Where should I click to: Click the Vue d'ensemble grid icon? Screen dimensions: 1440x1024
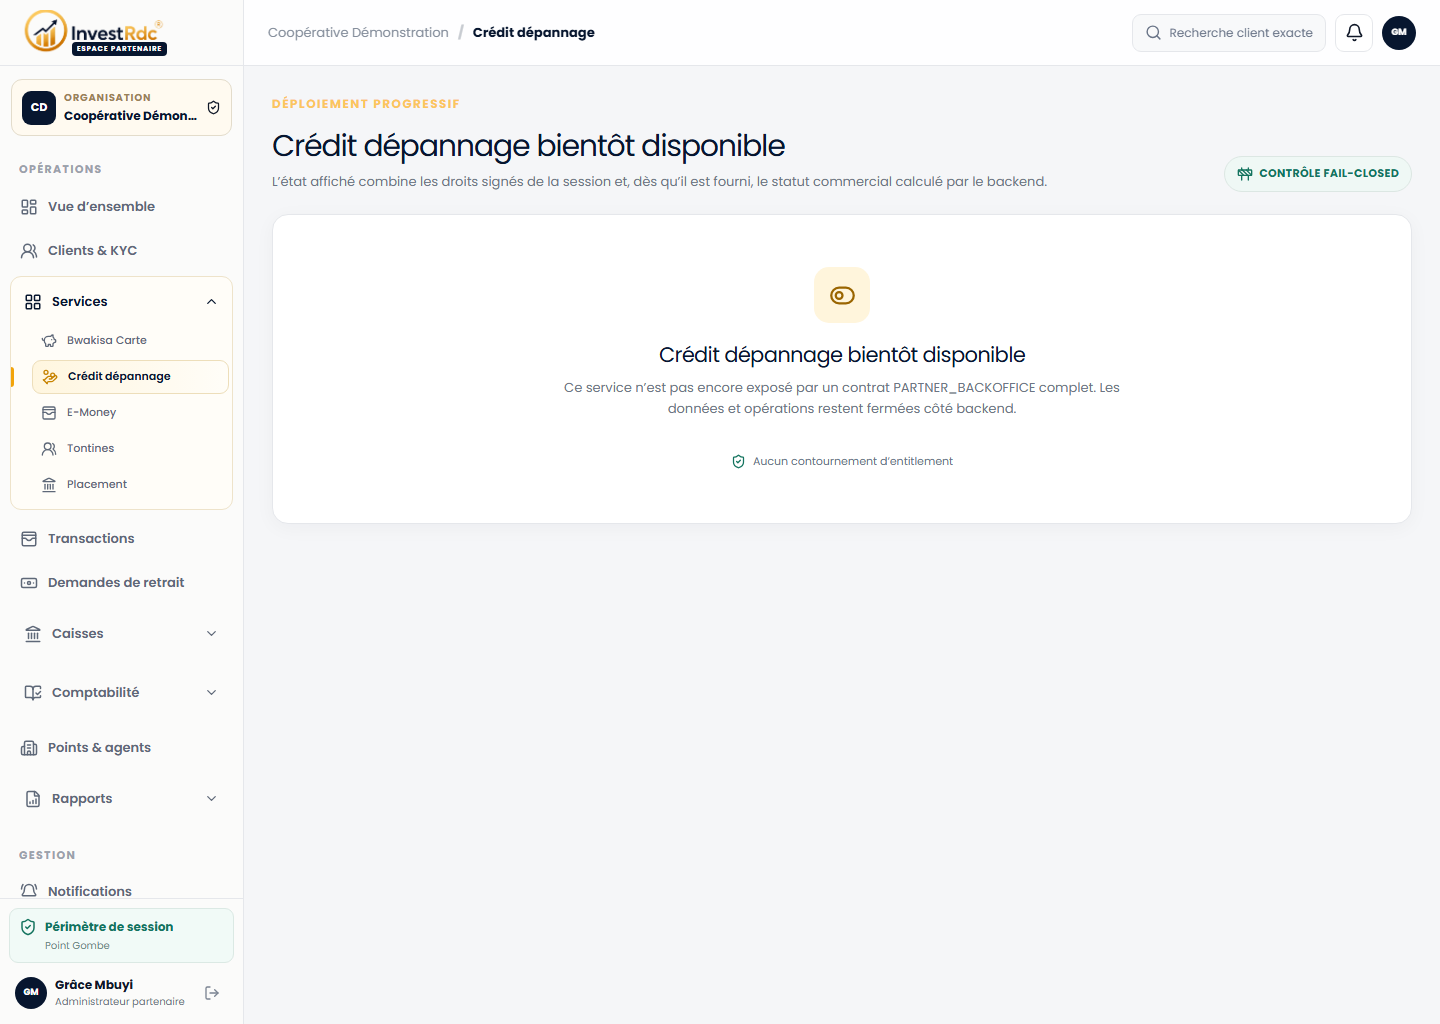coord(29,207)
